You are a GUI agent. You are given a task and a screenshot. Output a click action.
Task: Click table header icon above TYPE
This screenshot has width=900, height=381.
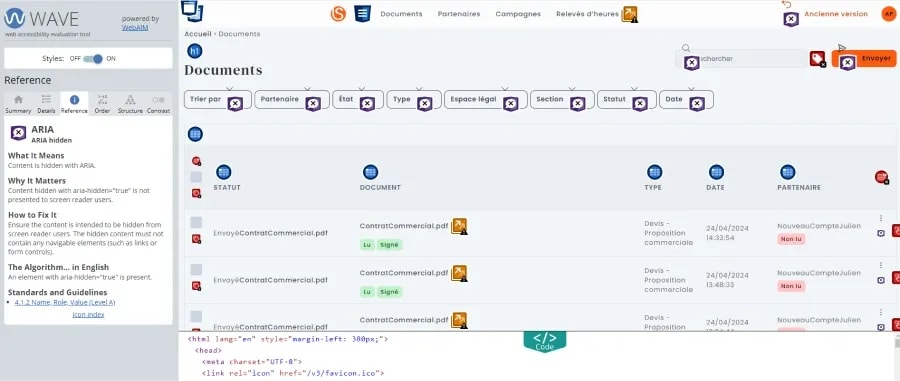[654, 172]
